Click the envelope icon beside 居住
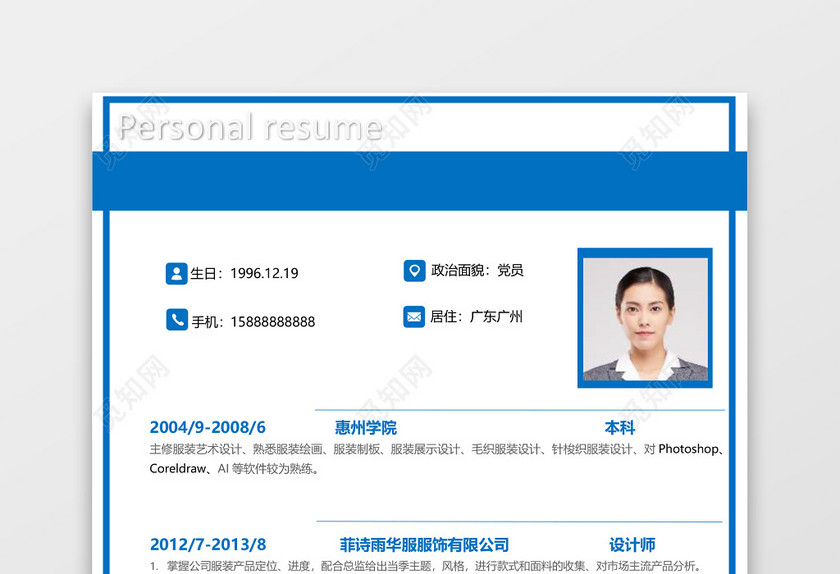 [x=414, y=317]
